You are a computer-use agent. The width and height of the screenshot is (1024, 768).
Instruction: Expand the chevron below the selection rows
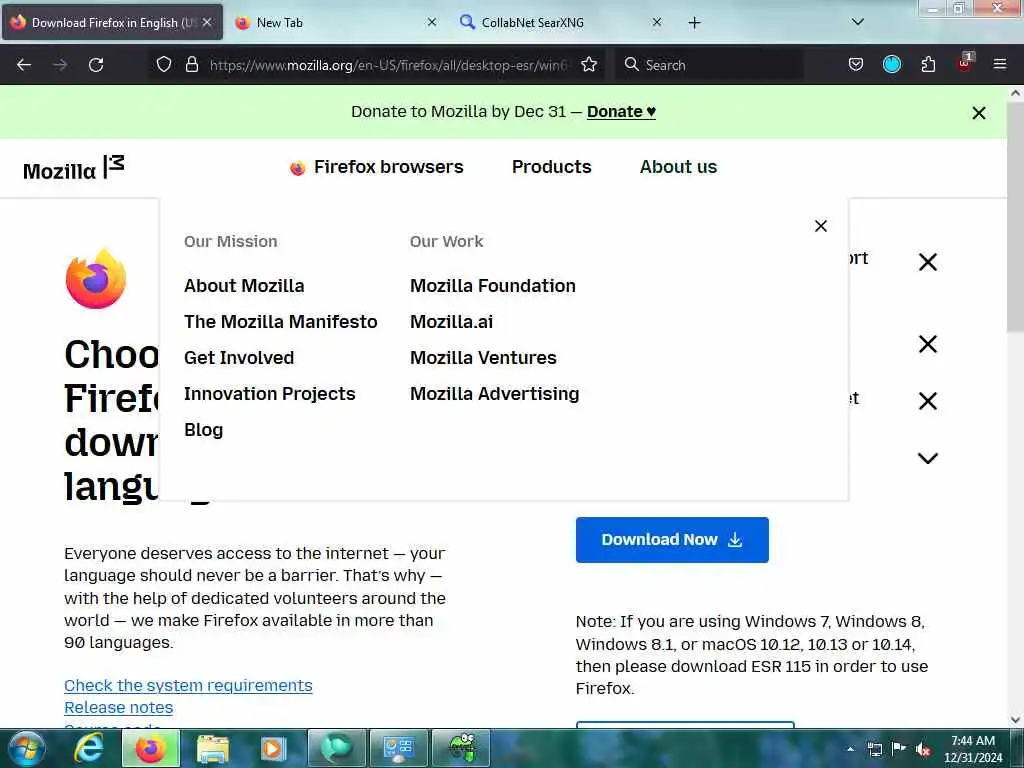927,458
